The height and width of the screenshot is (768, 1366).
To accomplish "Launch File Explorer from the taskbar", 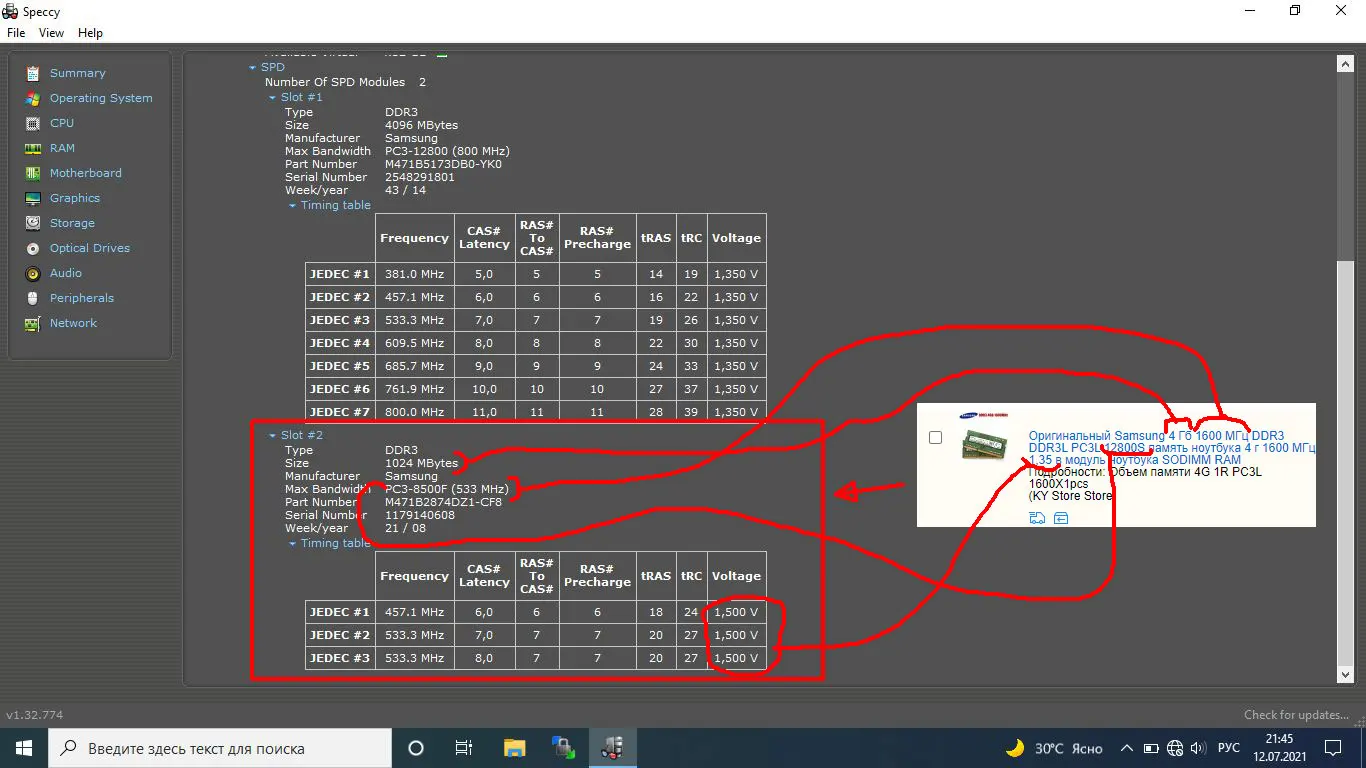I will click(514, 748).
